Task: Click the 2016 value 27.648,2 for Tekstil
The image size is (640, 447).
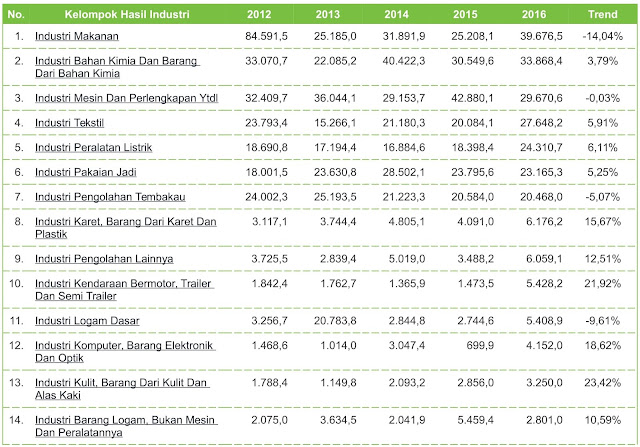Action: [x=541, y=123]
